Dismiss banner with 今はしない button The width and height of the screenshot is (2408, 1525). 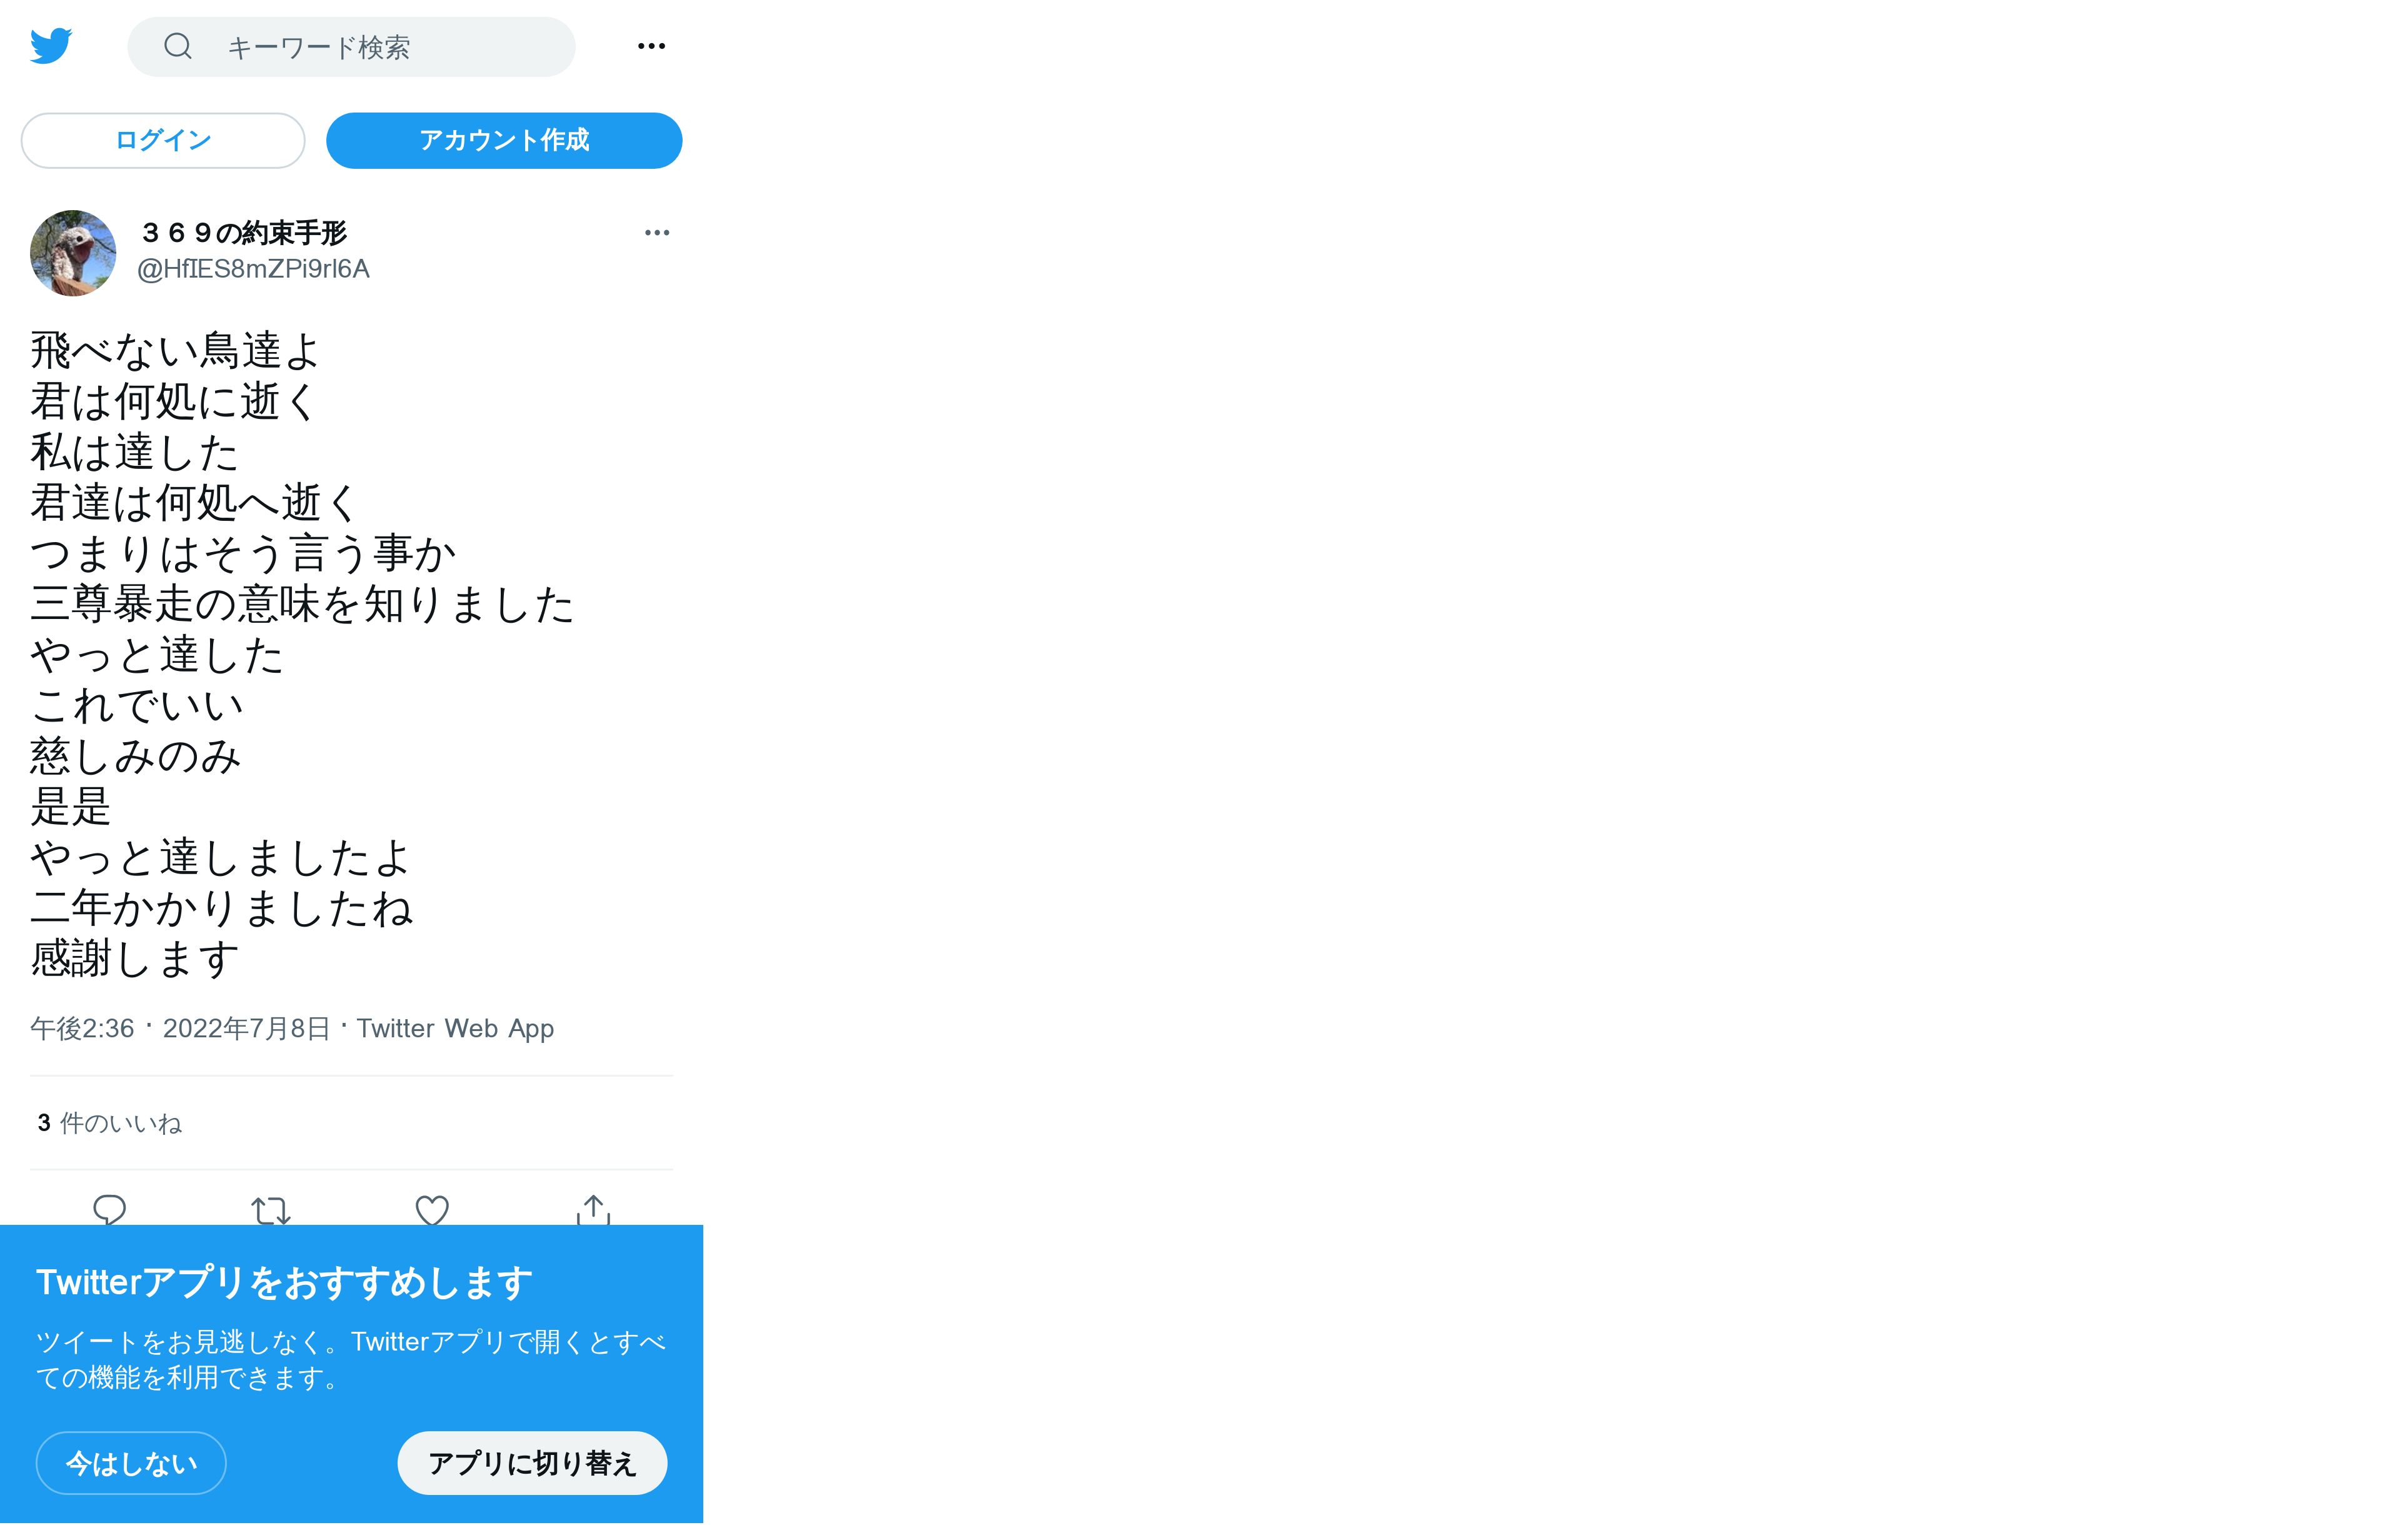click(131, 1463)
